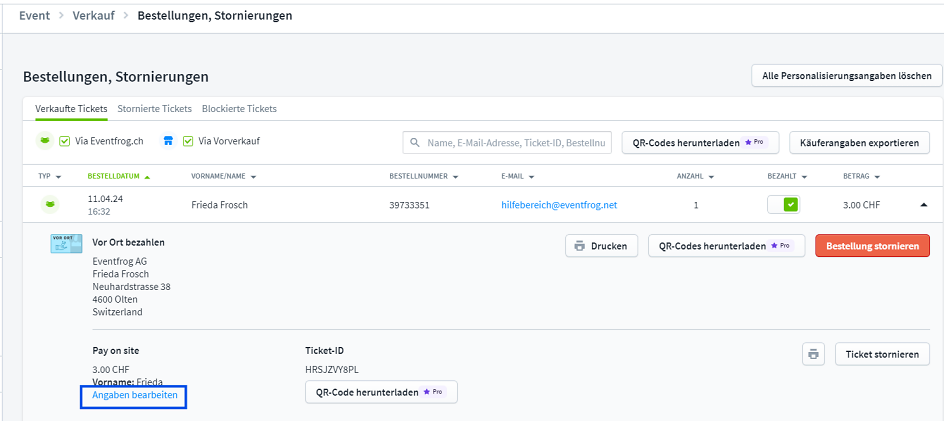This screenshot has width=944, height=421.
Task: Toggle the Bezahlt paid switch for Frieda Frosch
Action: pos(783,205)
